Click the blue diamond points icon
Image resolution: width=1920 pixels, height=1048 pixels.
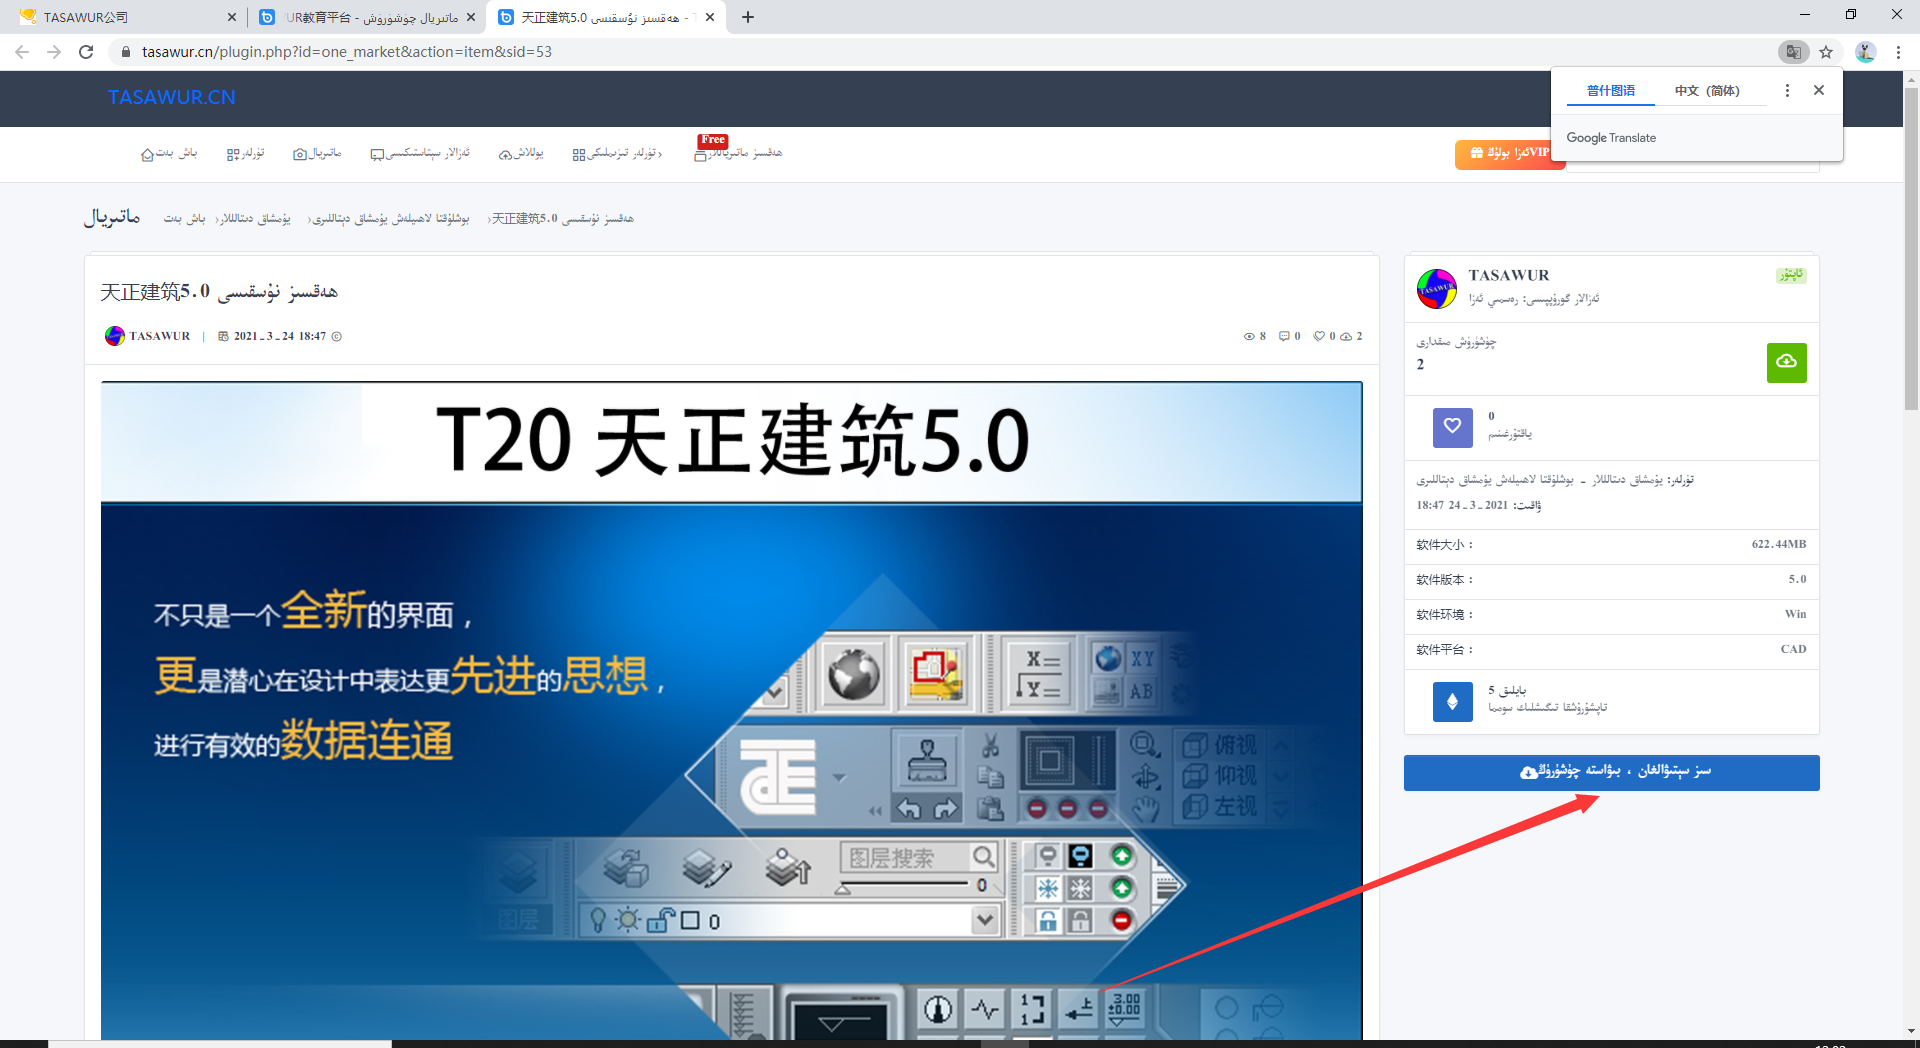click(x=1452, y=702)
